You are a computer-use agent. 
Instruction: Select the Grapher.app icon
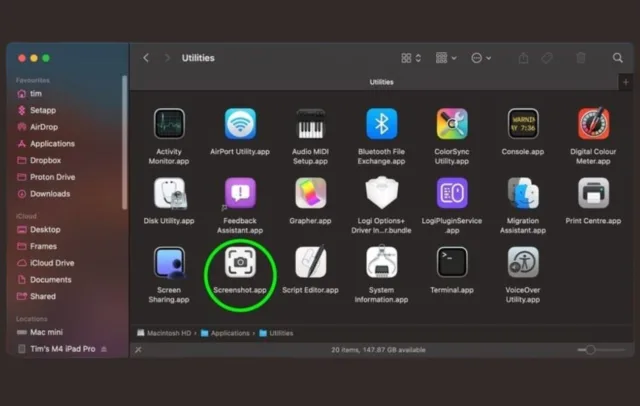click(311, 193)
